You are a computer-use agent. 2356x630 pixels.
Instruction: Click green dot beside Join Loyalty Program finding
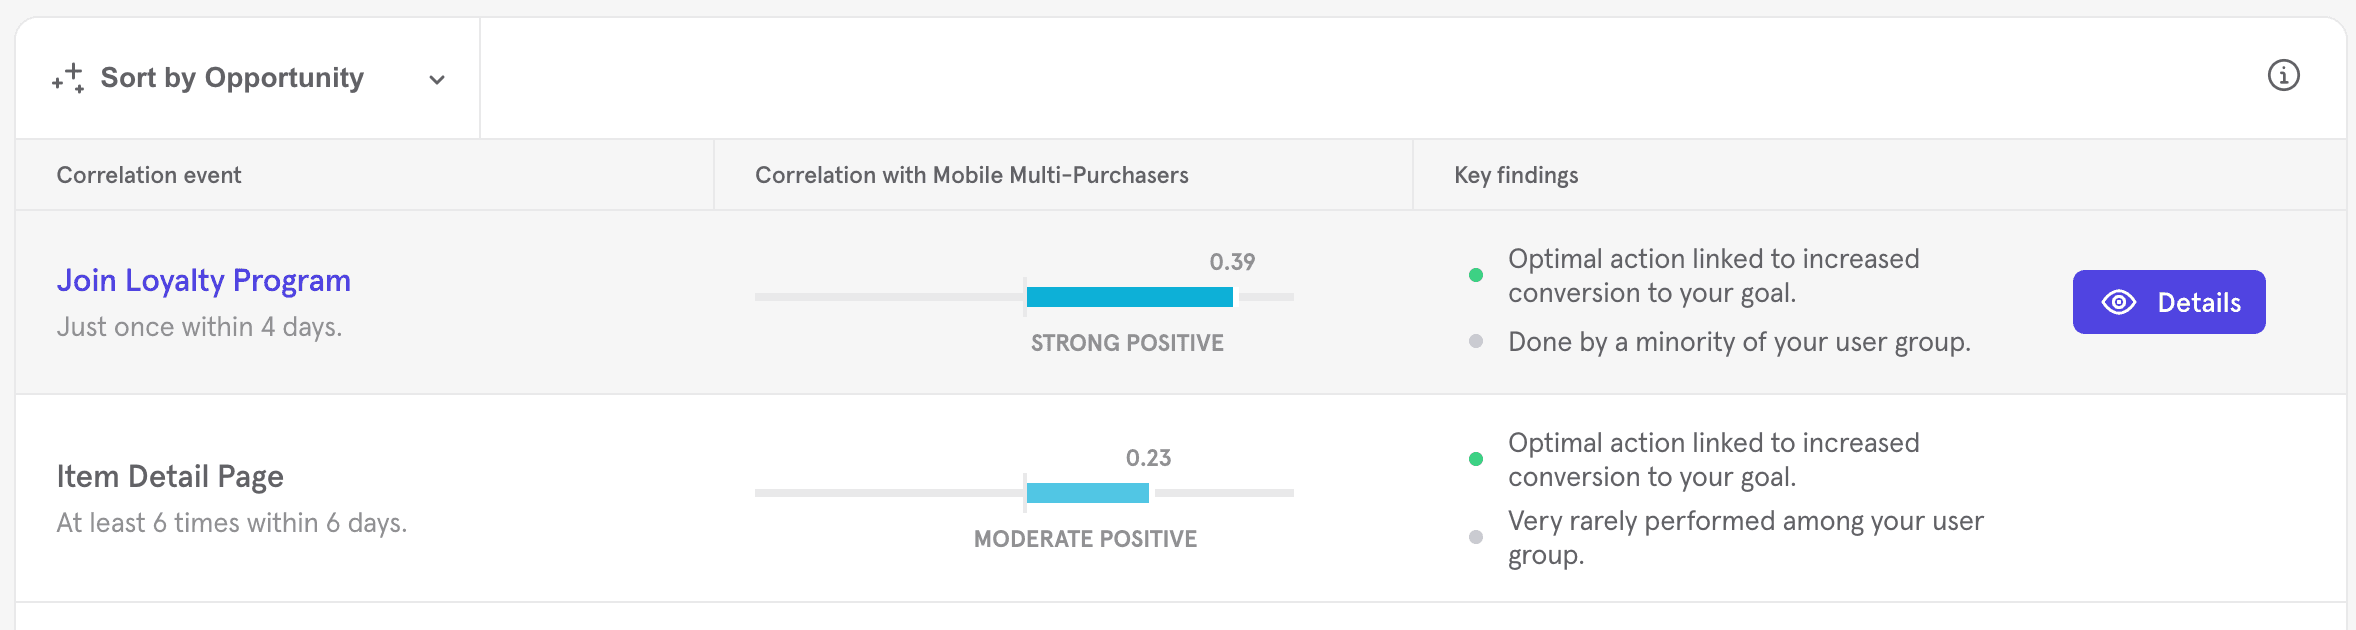[x=1475, y=275]
